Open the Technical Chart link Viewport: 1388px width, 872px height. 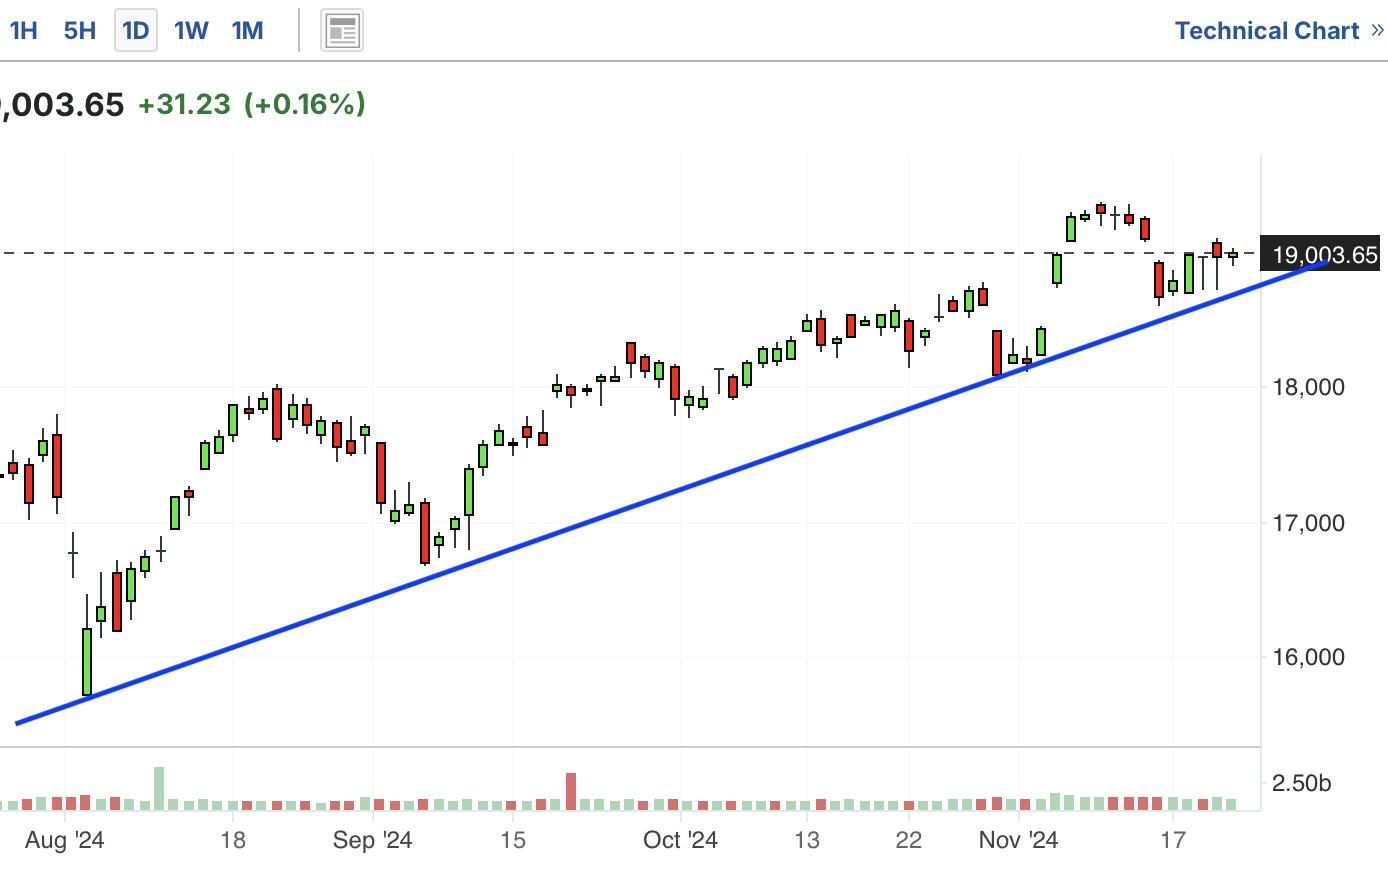pyautogui.click(x=1279, y=31)
